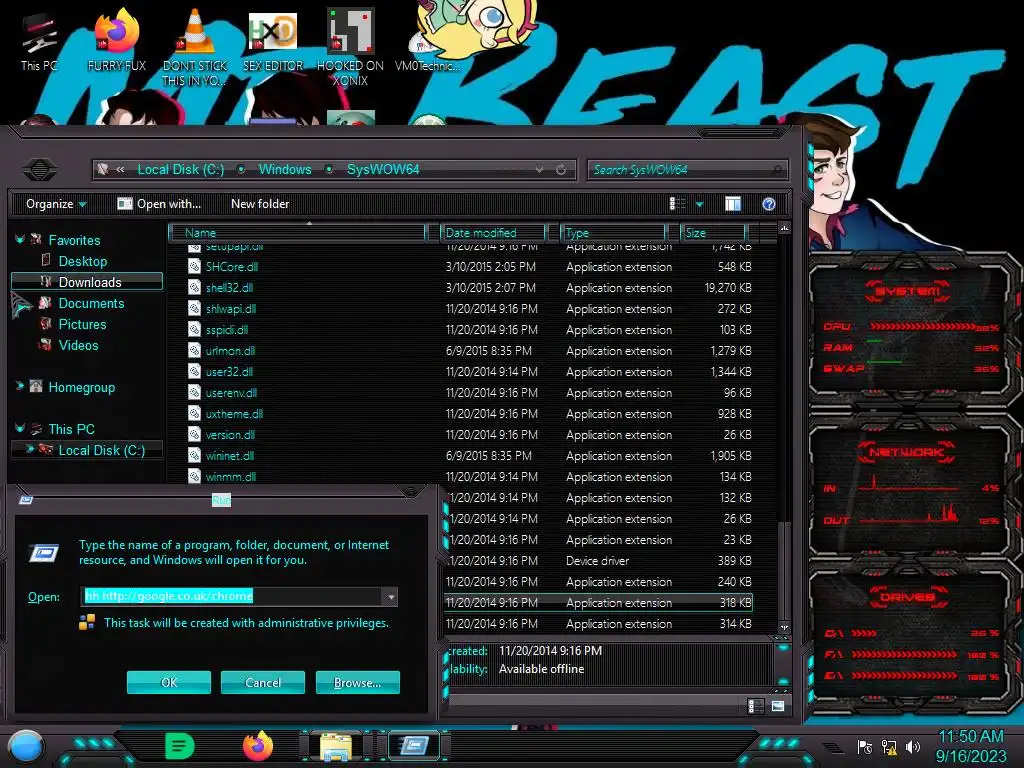Select Downloads in the Favorites tree

click(87, 281)
